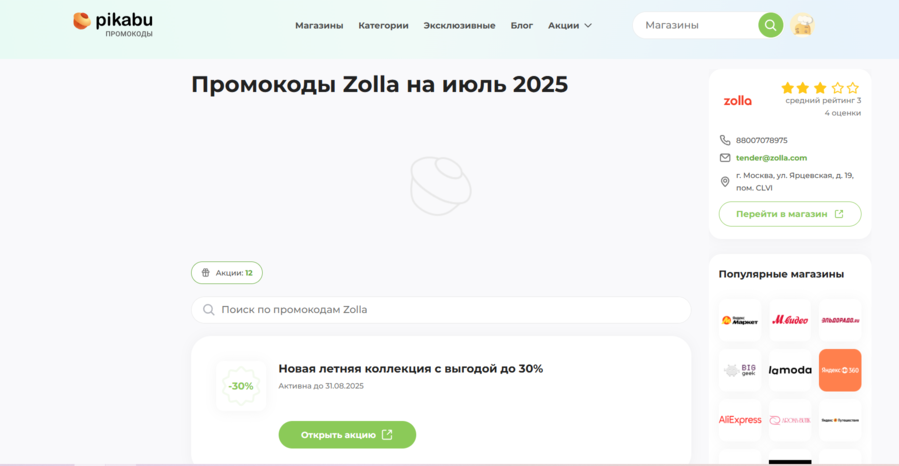899x466 pixels.
Task: Focus the Поиск по промокодам Zolla field
Action: pos(441,310)
